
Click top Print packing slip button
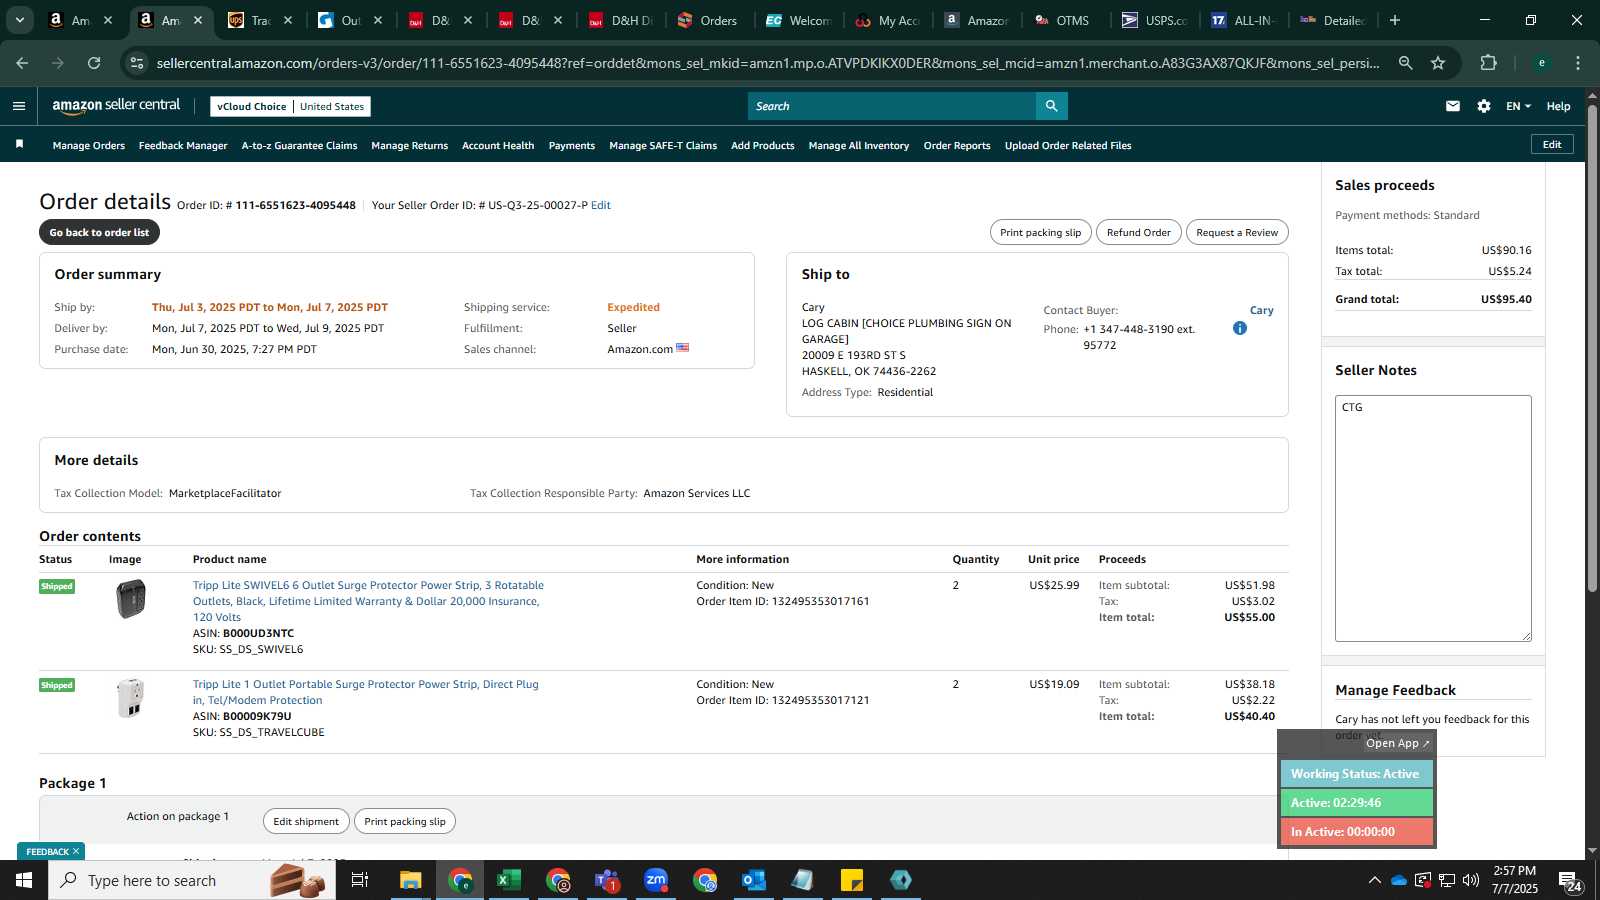(x=1041, y=232)
